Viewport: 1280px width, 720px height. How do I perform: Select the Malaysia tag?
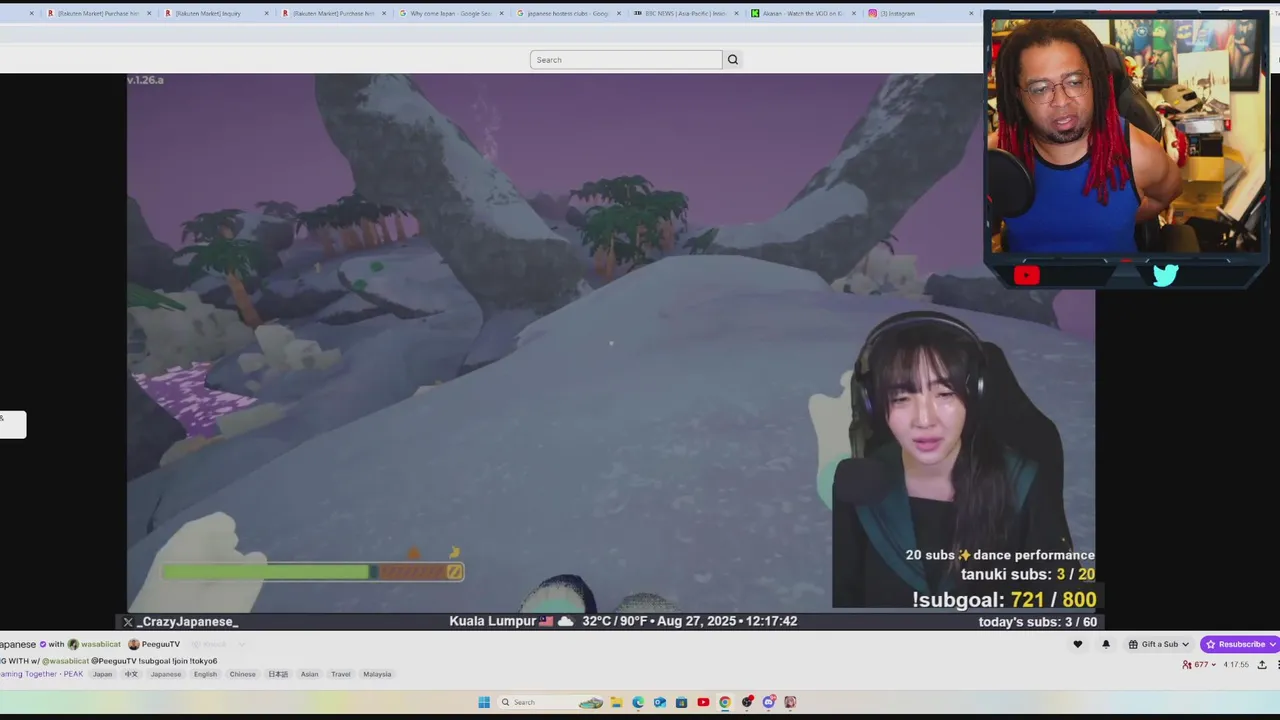pyautogui.click(x=377, y=674)
